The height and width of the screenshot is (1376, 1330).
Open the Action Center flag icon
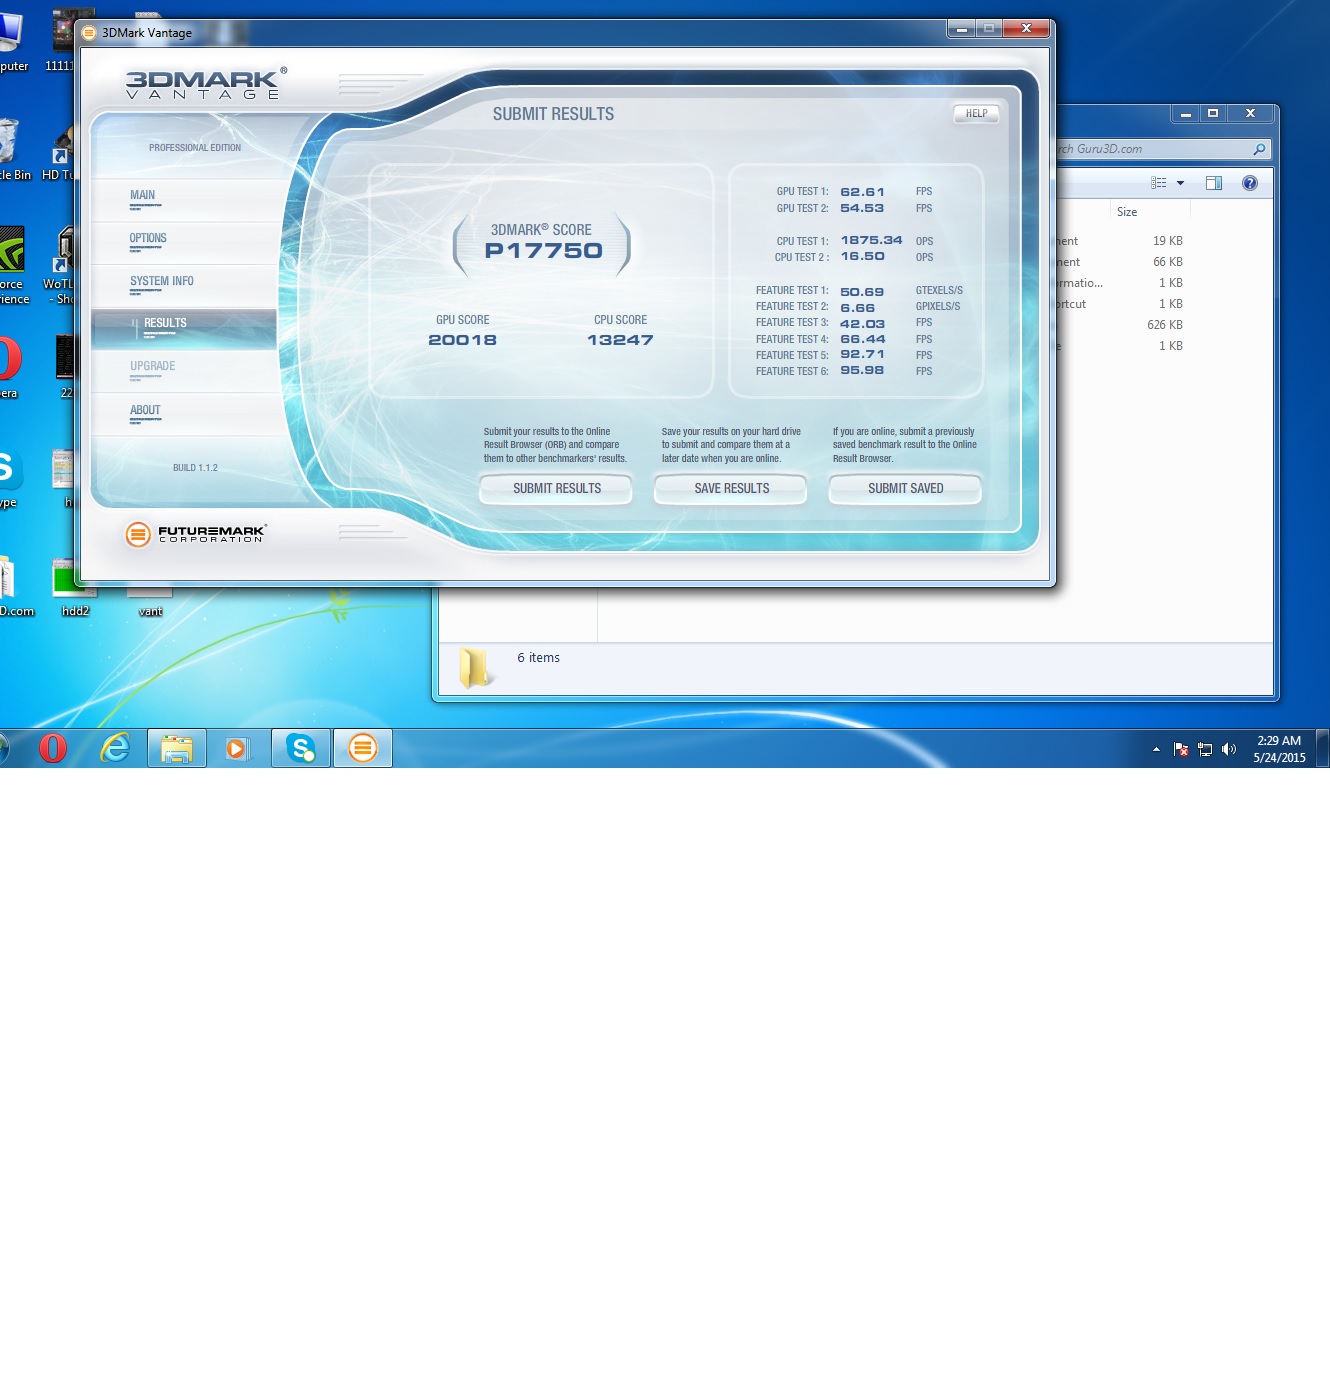1180,749
